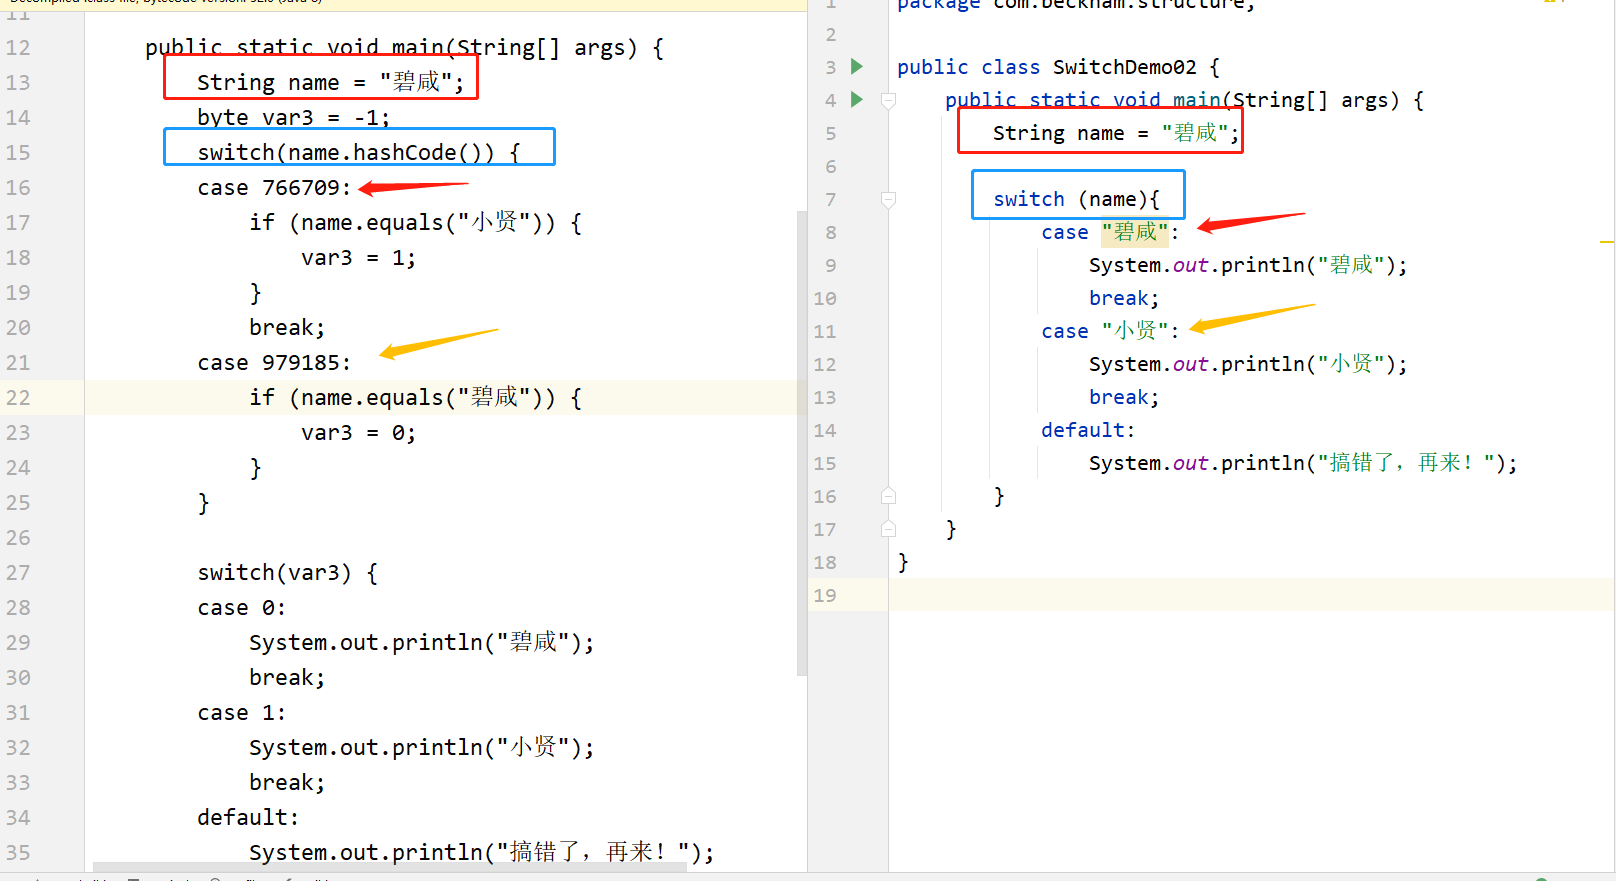Place cursor on 'switch (name){' in right pane

coord(1076,199)
